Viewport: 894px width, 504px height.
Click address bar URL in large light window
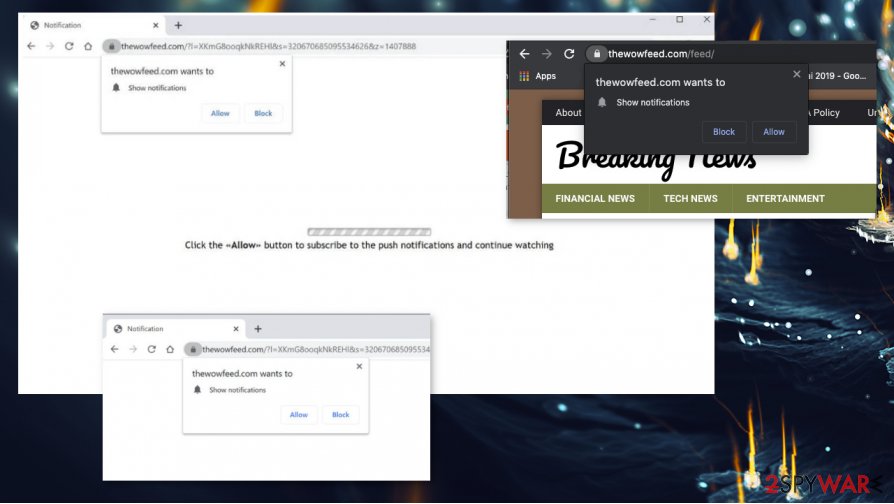tap(268, 46)
